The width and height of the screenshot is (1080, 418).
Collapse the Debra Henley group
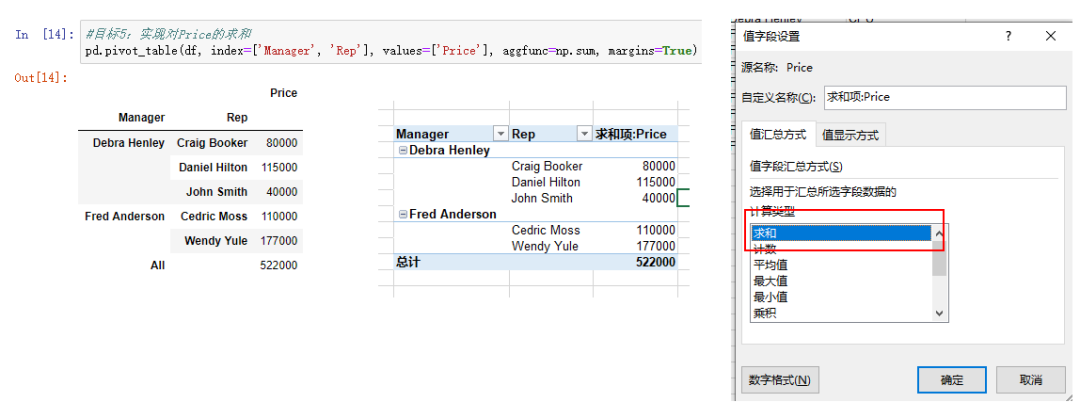click(403, 151)
